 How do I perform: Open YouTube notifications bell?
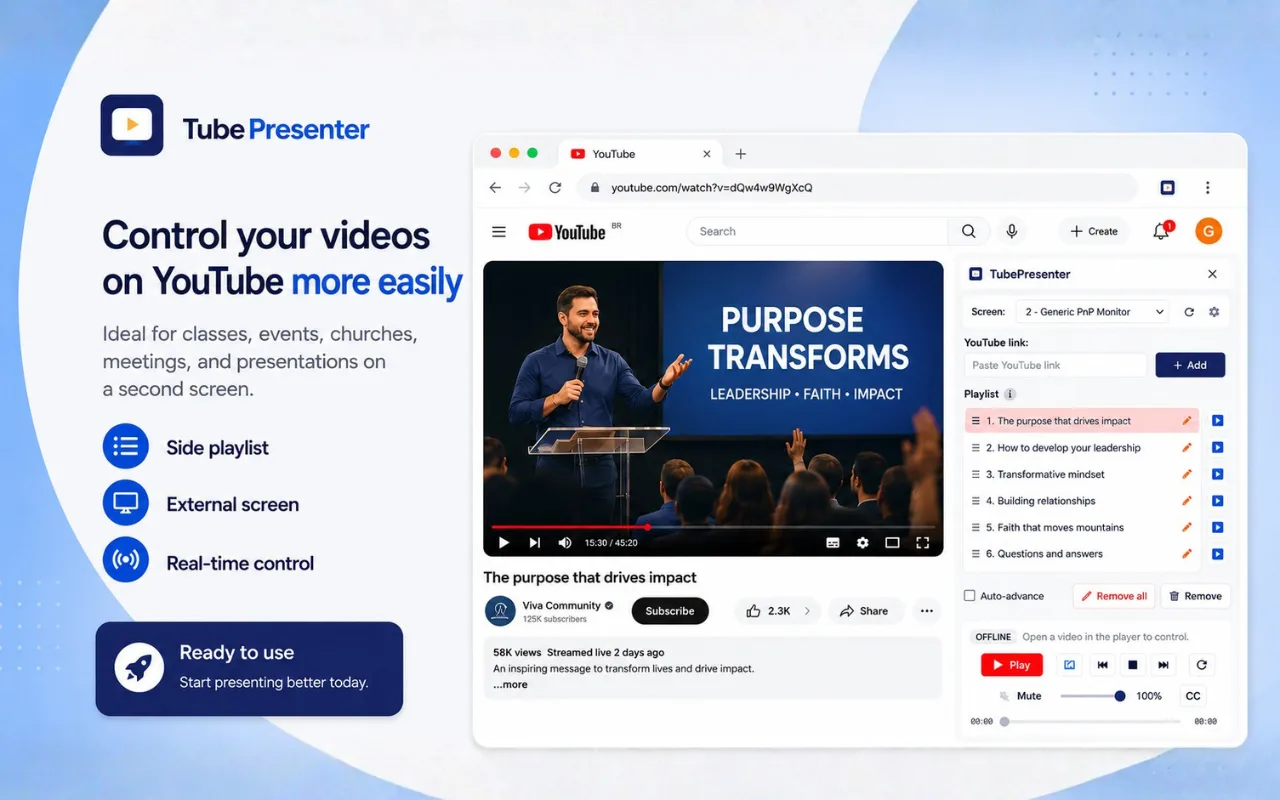click(1161, 231)
